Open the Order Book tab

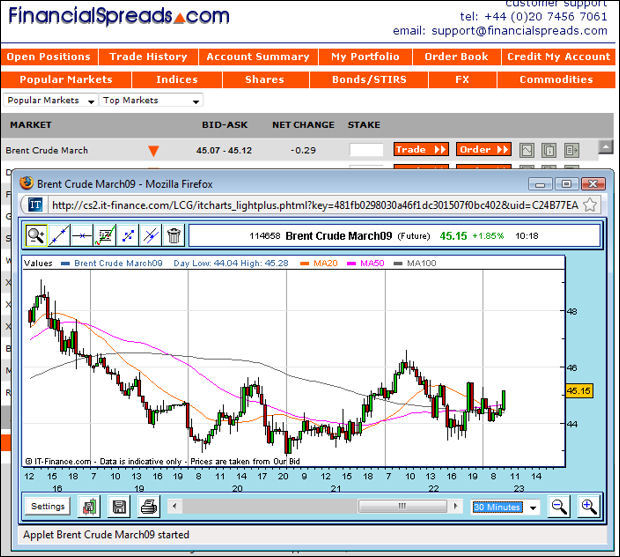point(457,57)
